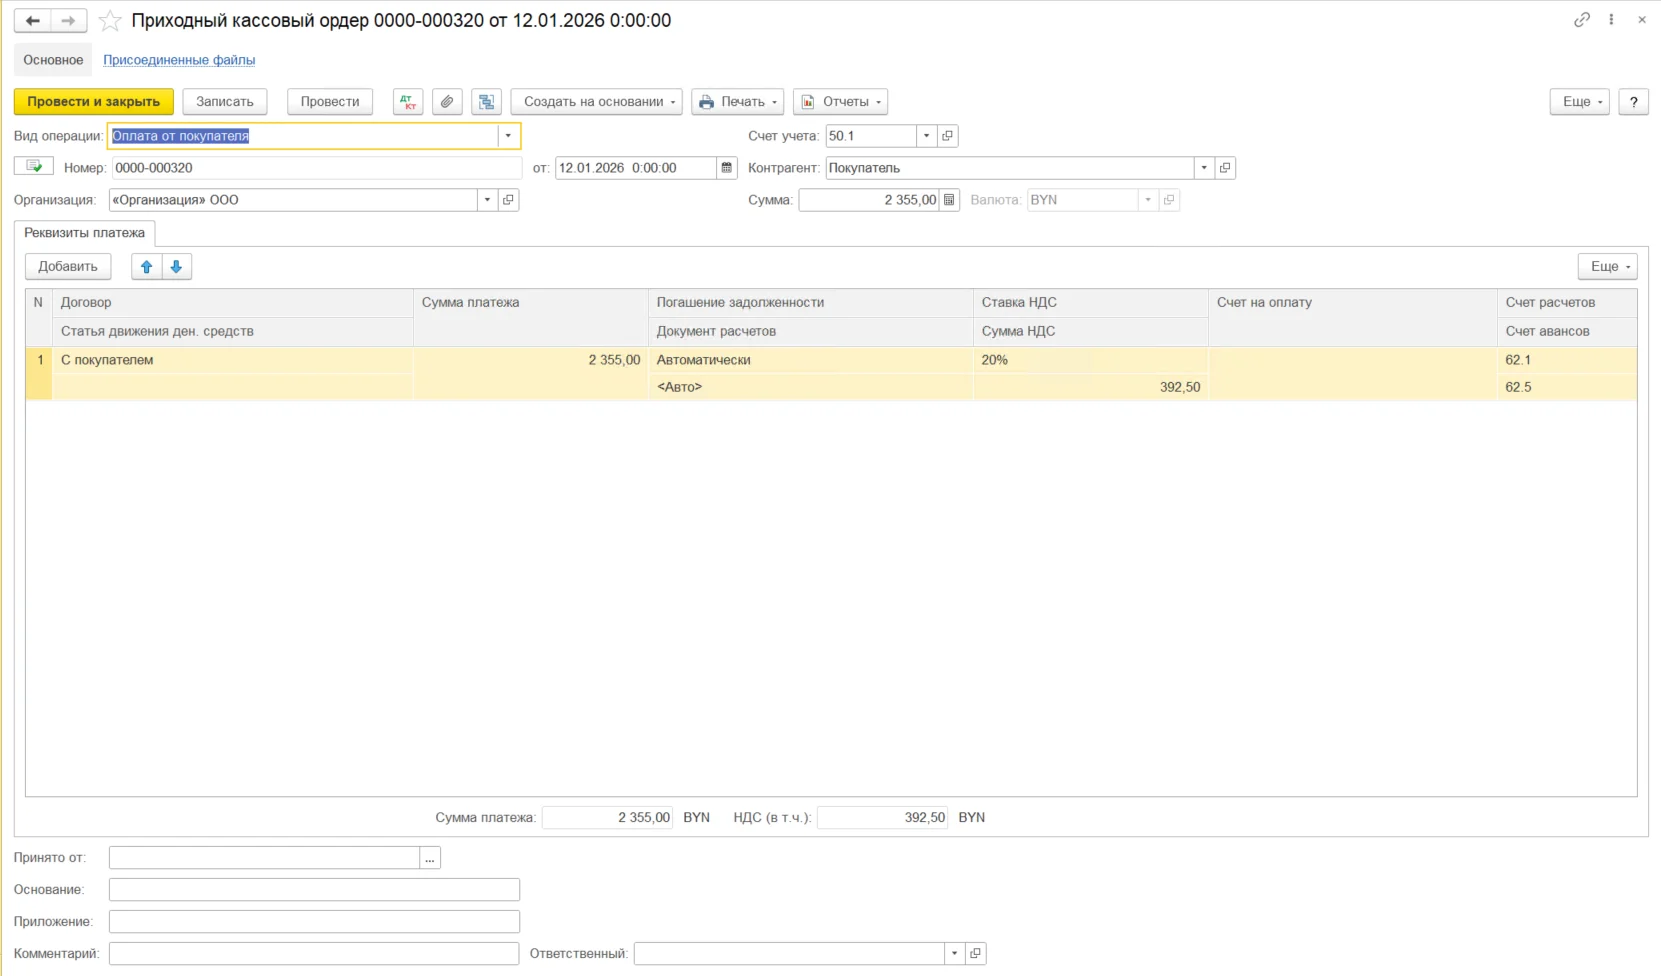Select the 20% НДС rate cell

point(1091,360)
